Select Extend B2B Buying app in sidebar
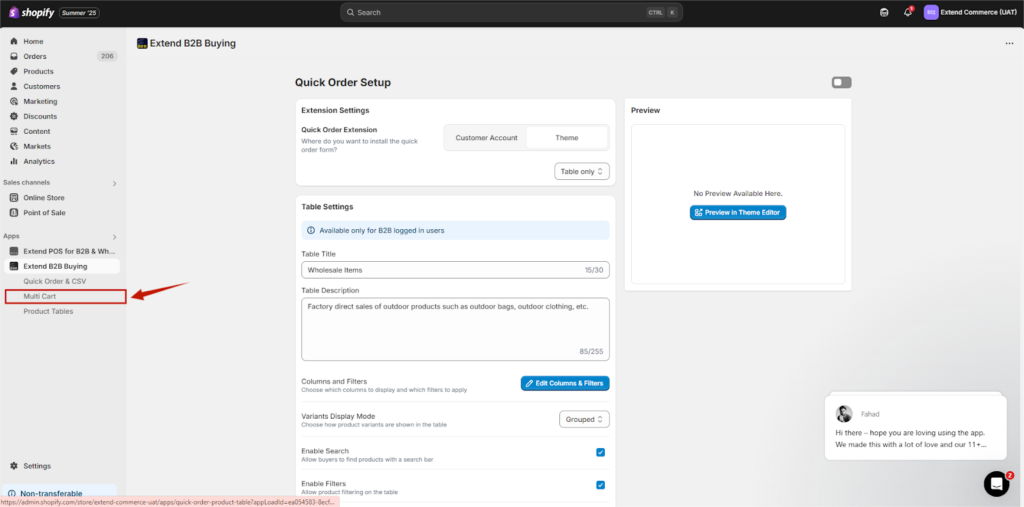Image resolution: width=1024 pixels, height=507 pixels. [62, 266]
